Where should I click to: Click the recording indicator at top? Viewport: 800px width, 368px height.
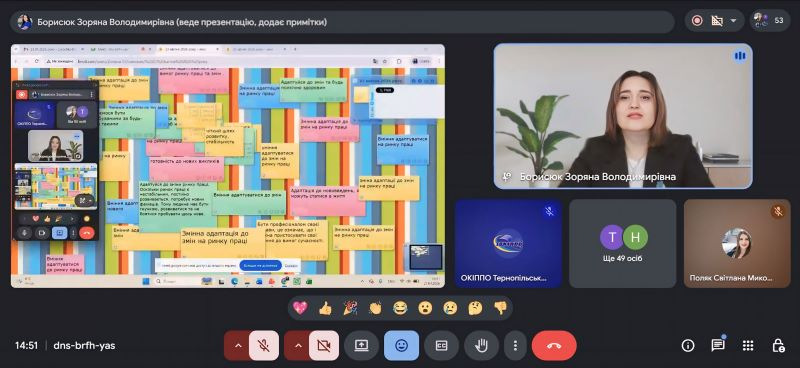pyautogui.click(x=697, y=21)
